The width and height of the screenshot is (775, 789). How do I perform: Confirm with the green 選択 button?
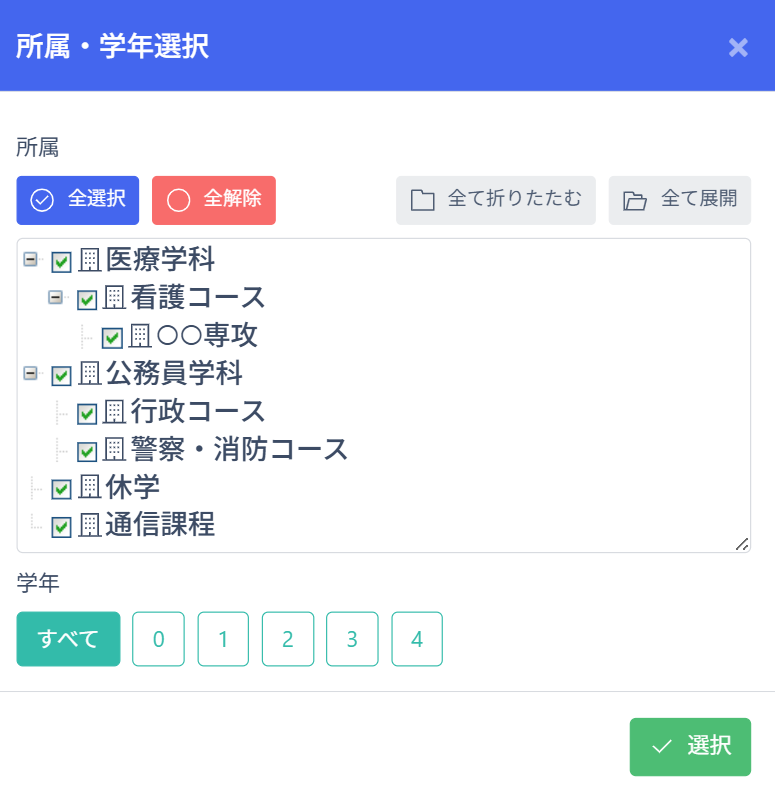[690, 746]
